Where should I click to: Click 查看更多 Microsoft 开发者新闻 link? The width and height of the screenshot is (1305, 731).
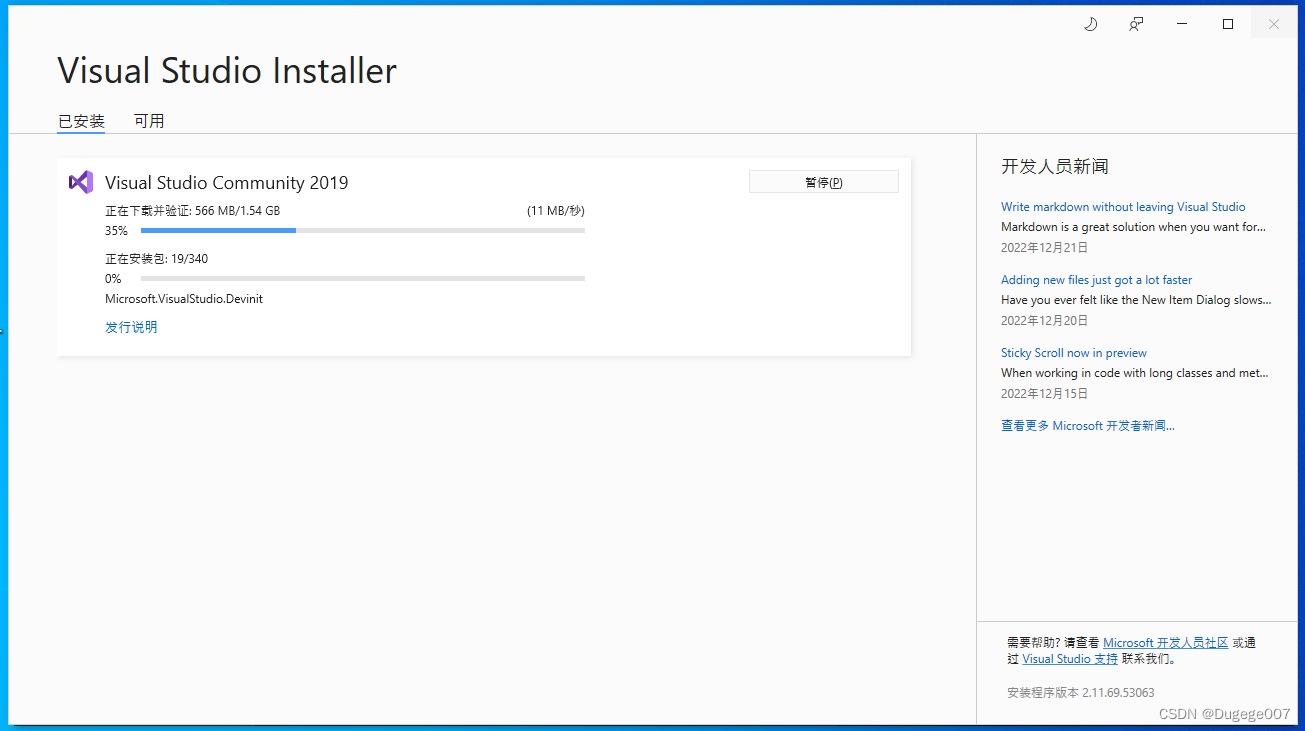click(x=1088, y=426)
